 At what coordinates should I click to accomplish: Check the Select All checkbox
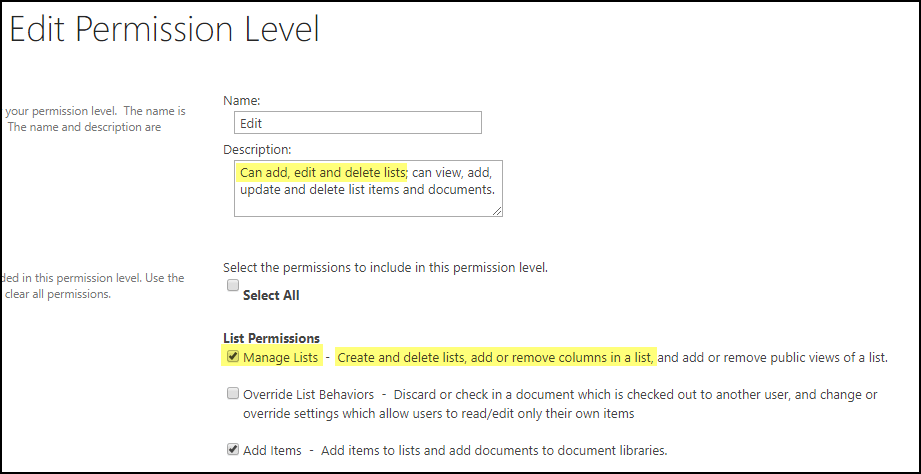coord(232,285)
